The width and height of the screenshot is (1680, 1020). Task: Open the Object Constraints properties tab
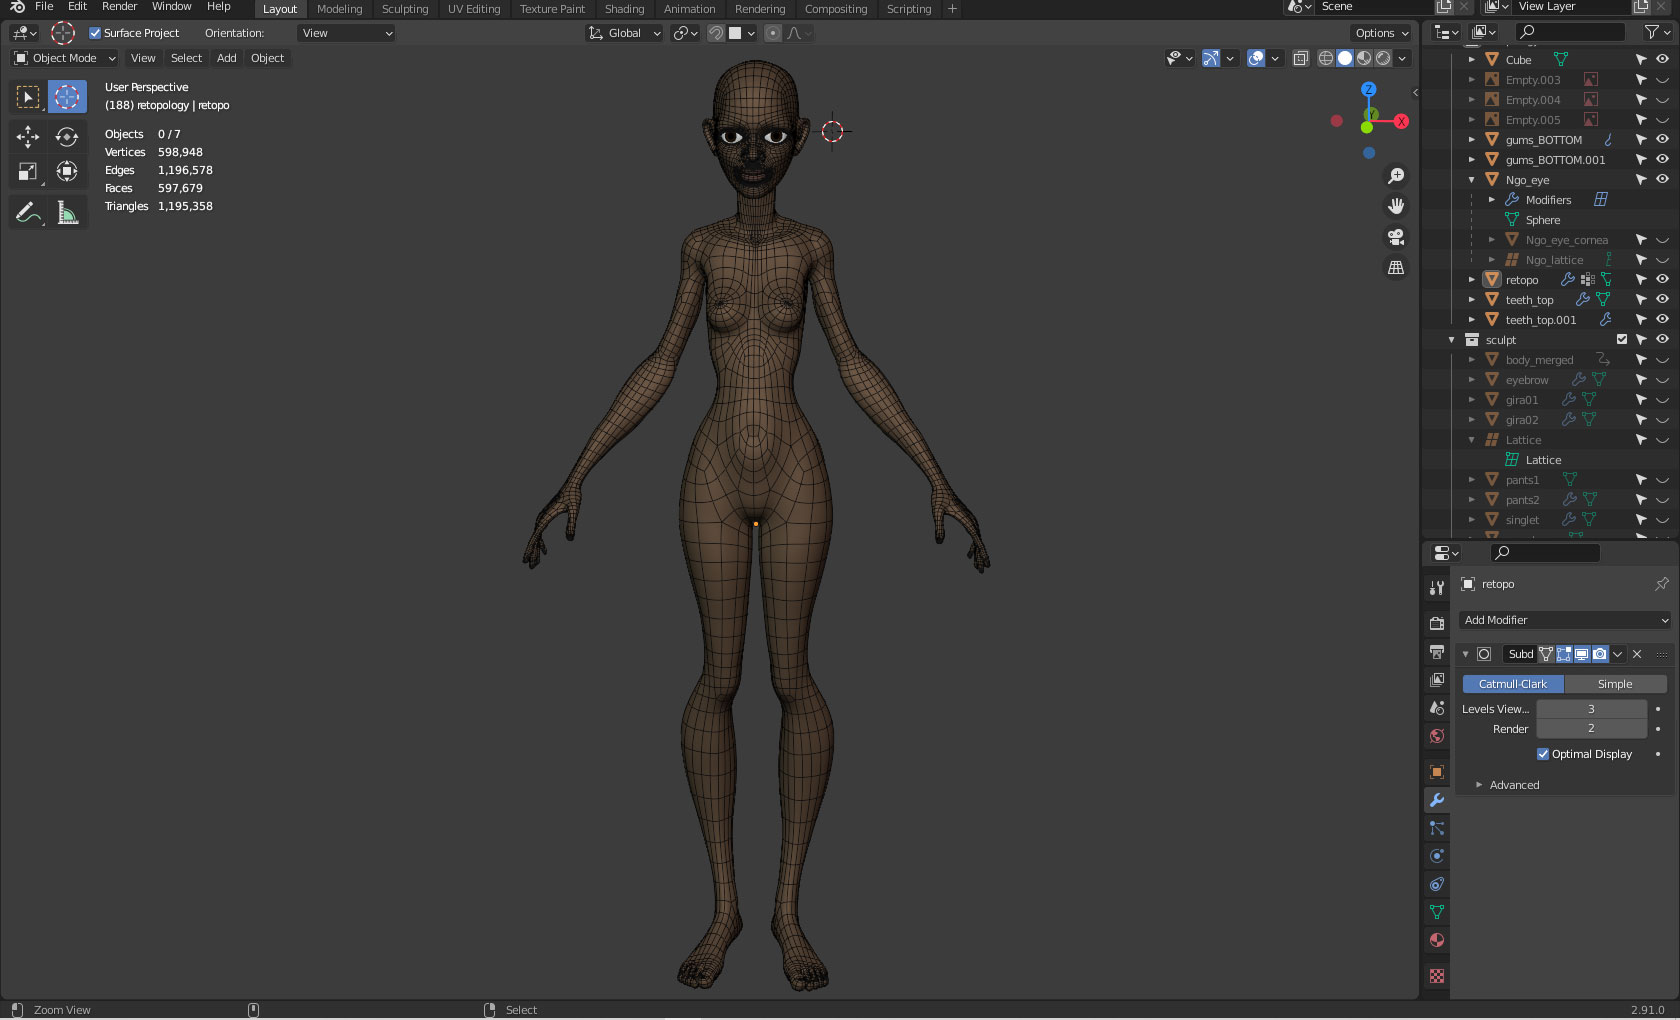(x=1437, y=884)
